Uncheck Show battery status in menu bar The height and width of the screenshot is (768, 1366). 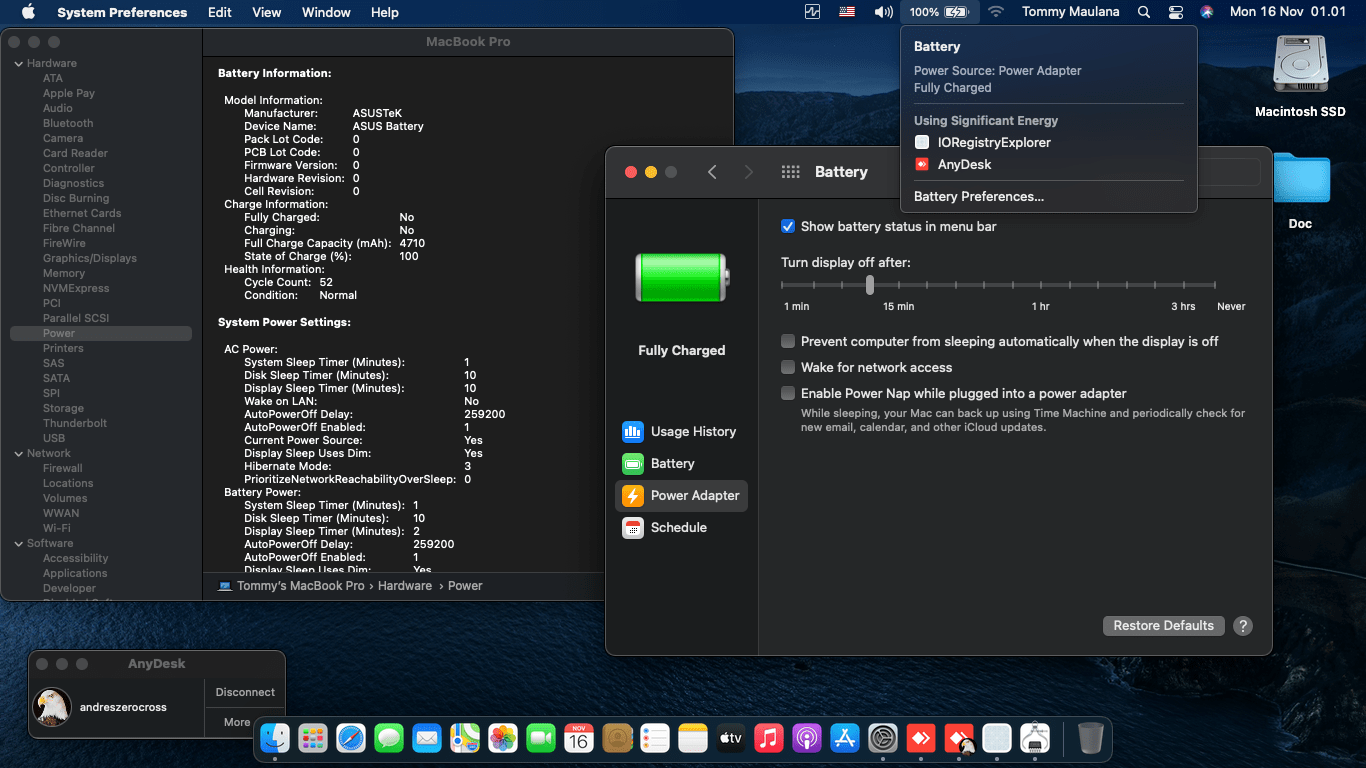click(788, 227)
